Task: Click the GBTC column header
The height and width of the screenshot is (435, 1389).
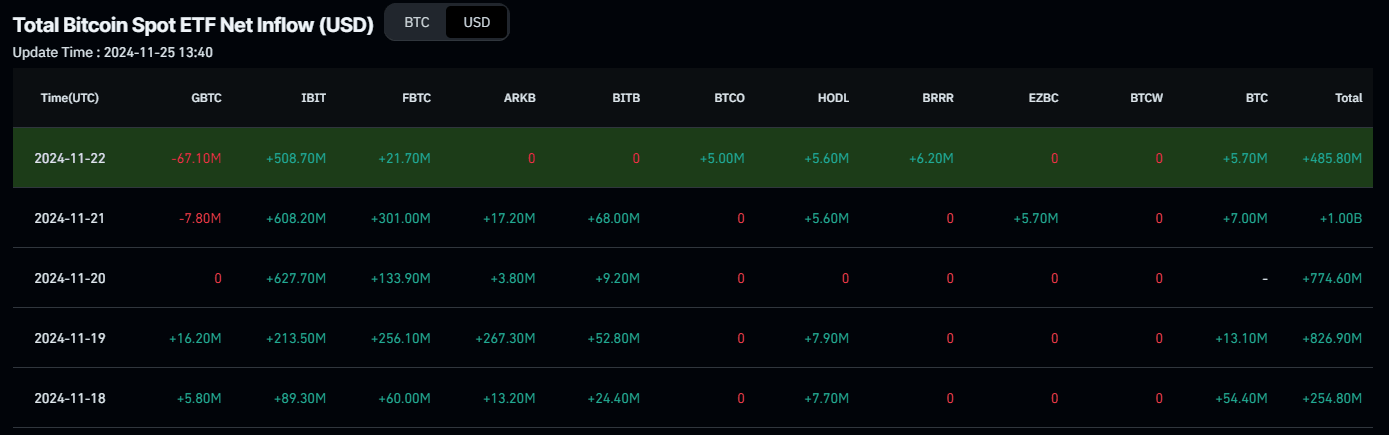Action: (206, 98)
